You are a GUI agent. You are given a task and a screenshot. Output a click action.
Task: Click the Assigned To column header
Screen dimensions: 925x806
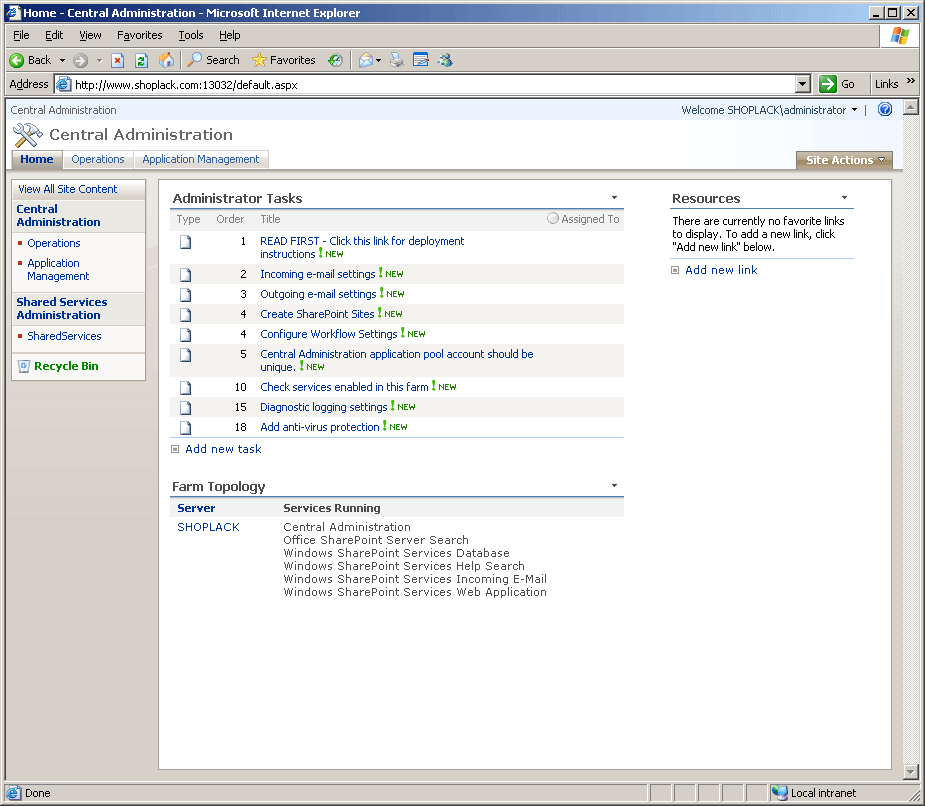590,219
